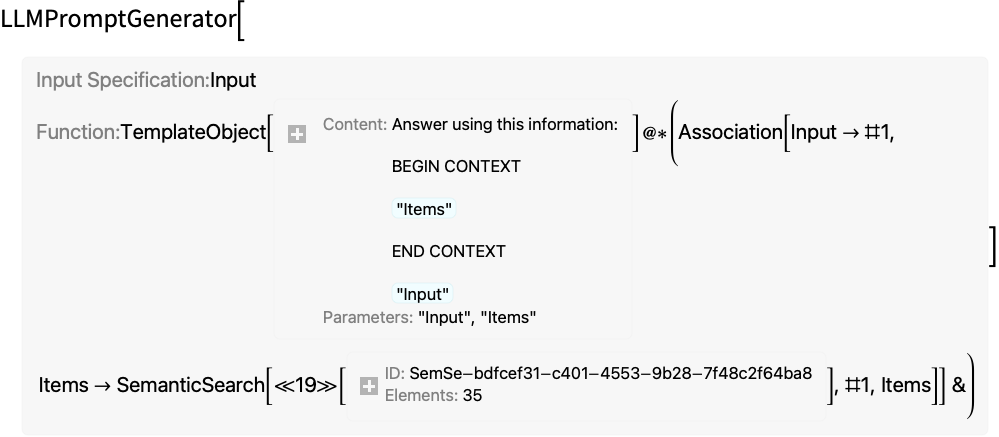Click the BEGIN CONTEXT template line

456,166
